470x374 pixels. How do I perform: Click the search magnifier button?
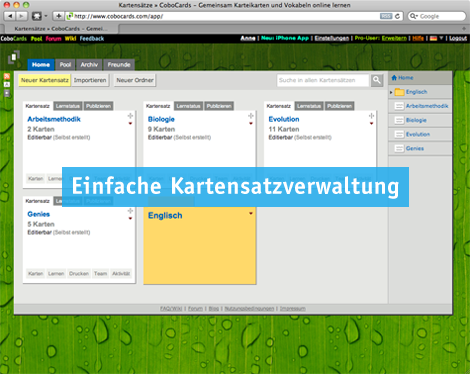tap(377, 80)
